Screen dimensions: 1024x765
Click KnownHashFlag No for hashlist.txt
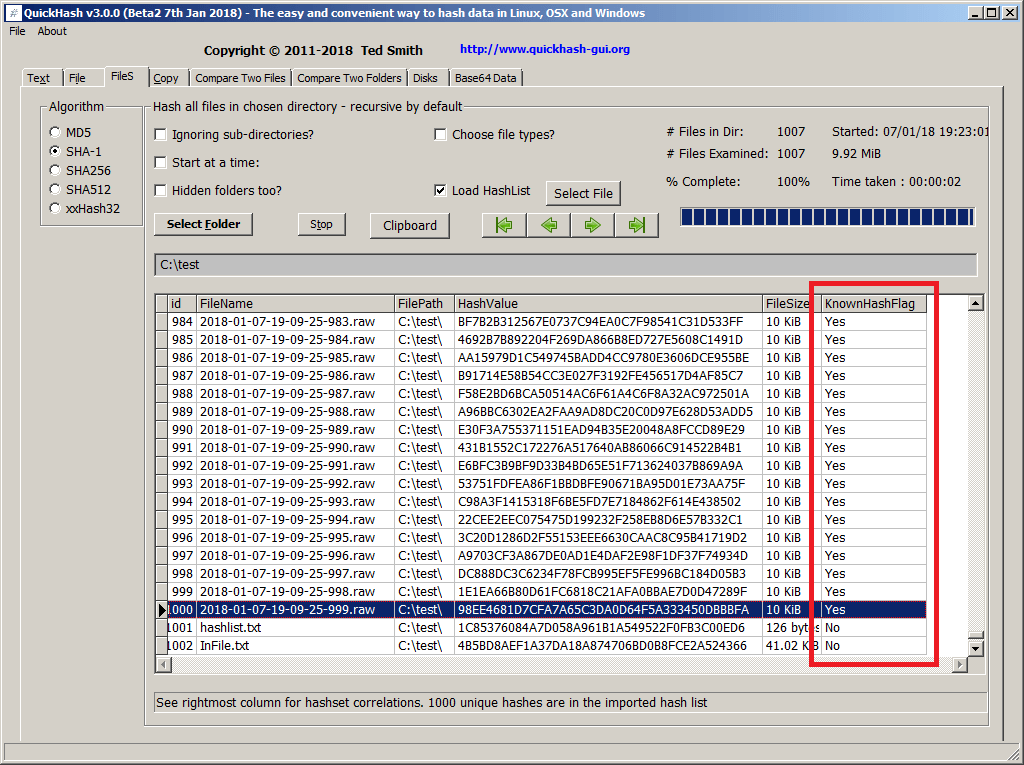pyautogui.click(x=874, y=628)
